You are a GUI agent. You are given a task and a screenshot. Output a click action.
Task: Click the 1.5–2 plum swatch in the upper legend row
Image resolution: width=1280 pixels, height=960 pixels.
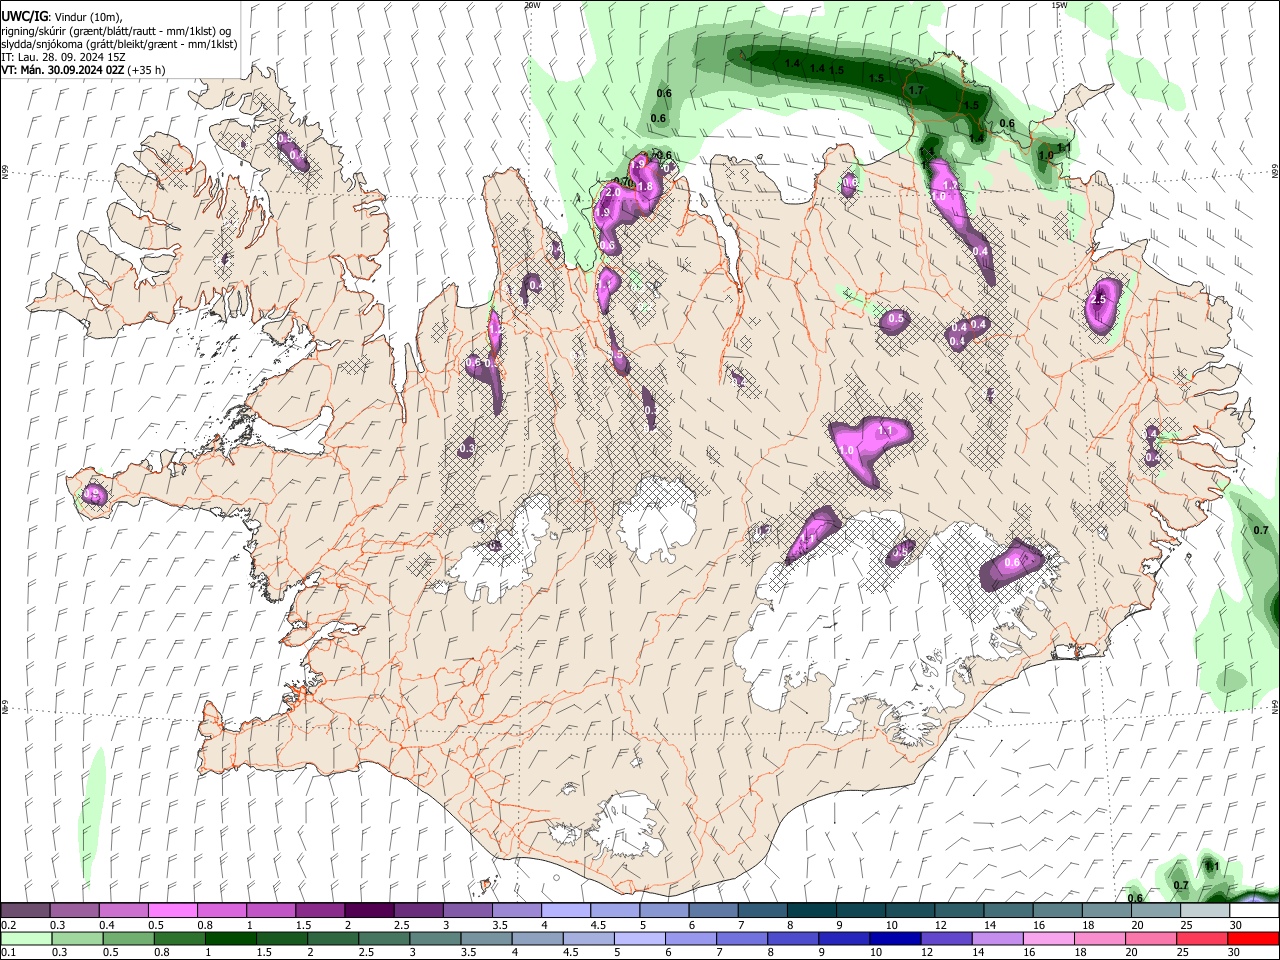click(x=320, y=911)
